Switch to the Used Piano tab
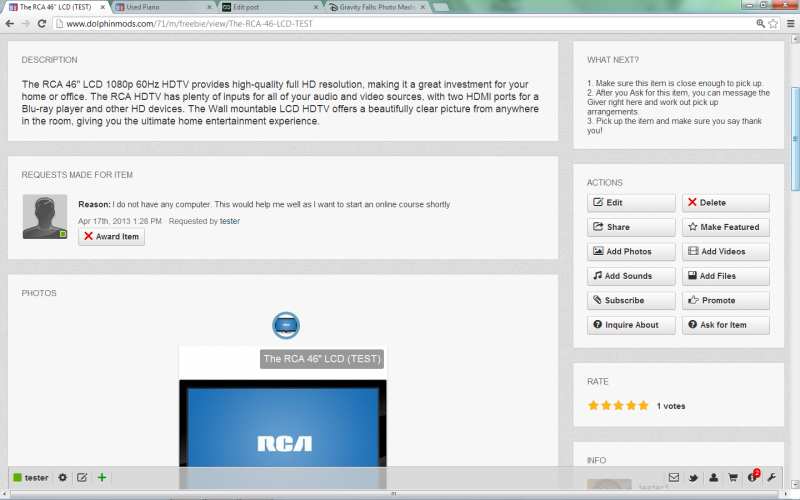The image size is (800, 500). (161, 7)
